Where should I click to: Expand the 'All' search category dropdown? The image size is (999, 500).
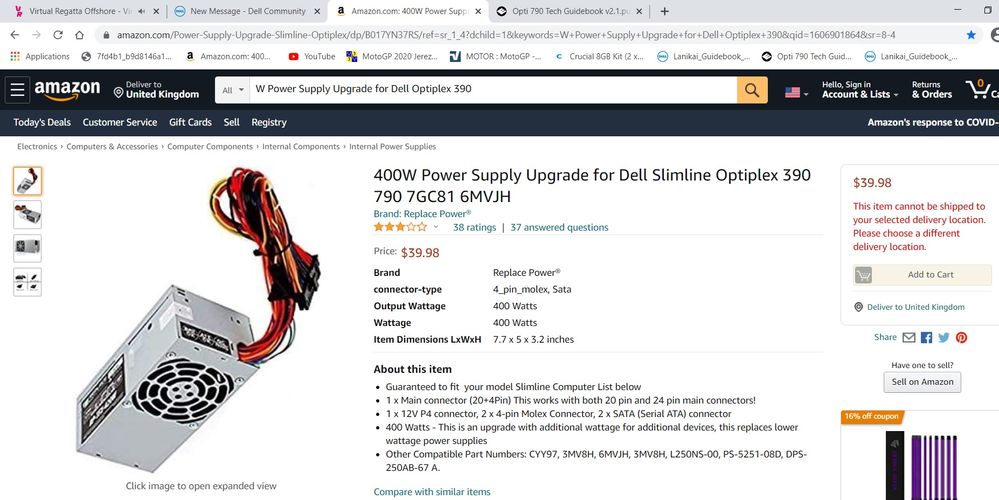(x=232, y=89)
